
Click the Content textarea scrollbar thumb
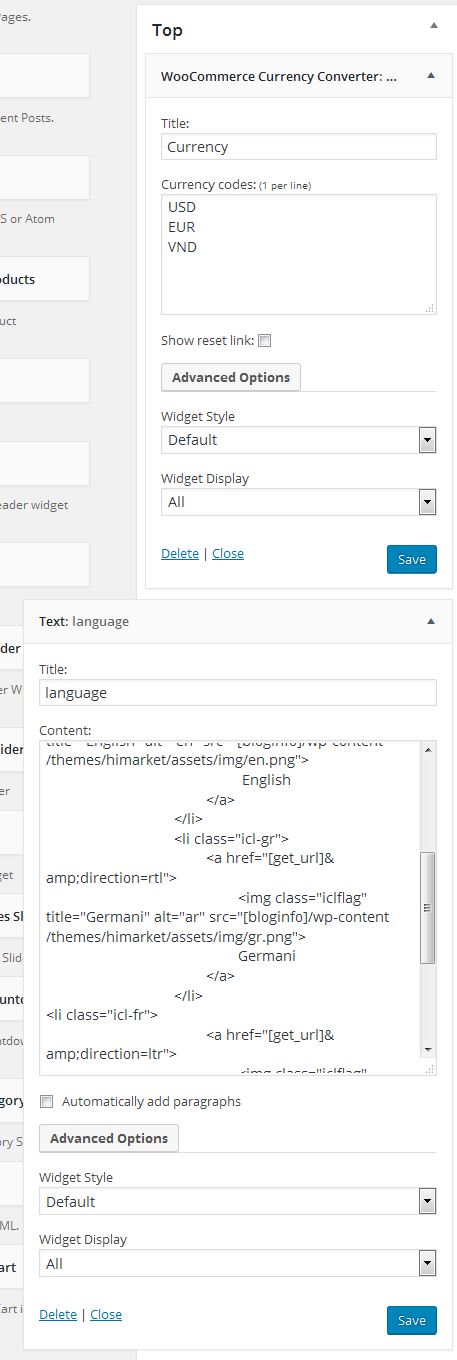(x=428, y=908)
